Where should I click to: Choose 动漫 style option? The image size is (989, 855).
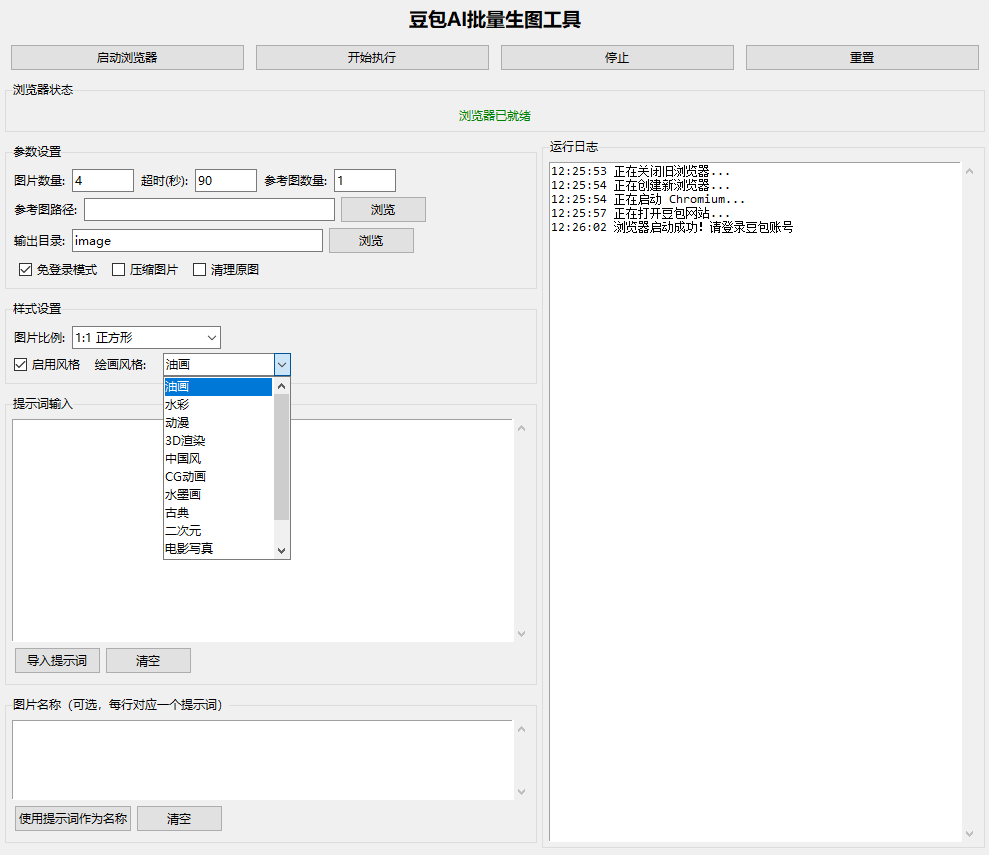coord(218,422)
